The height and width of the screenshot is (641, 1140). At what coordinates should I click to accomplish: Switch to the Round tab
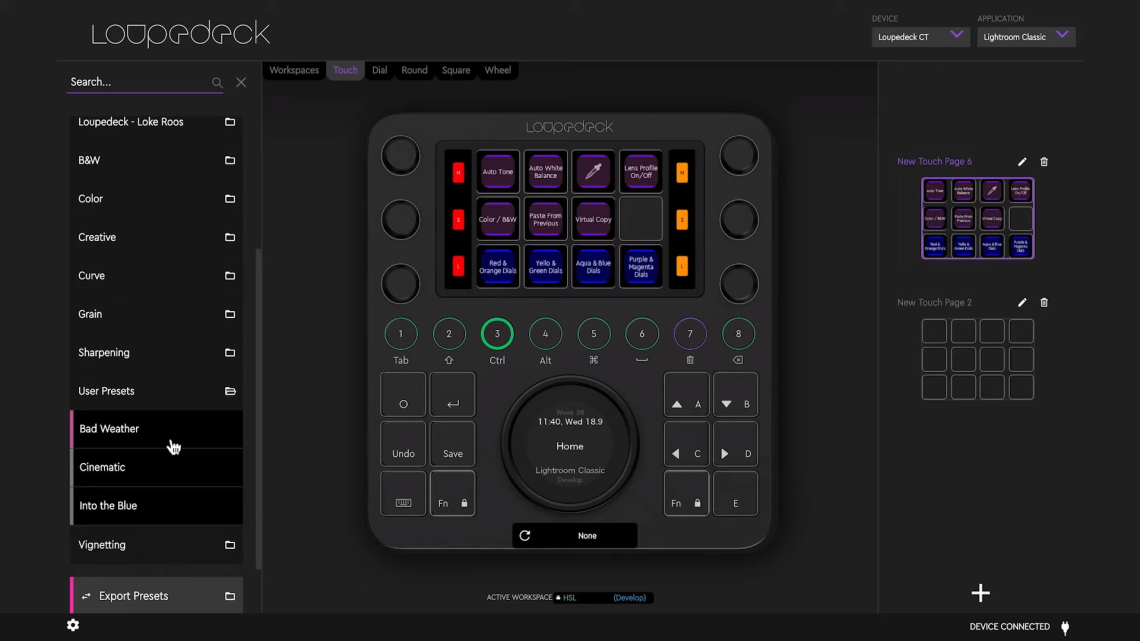point(414,70)
